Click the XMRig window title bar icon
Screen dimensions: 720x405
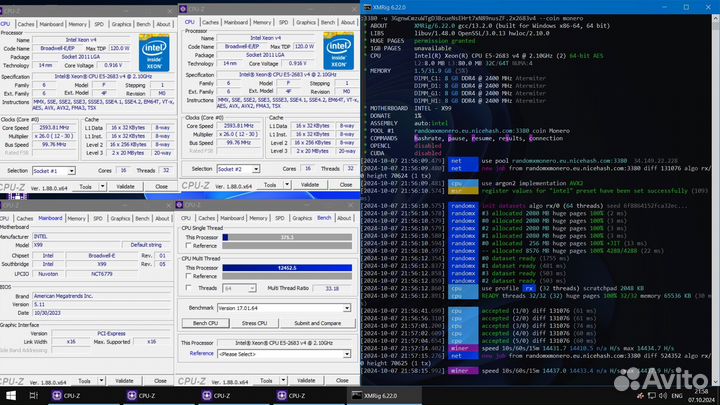click(x=367, y=7)
